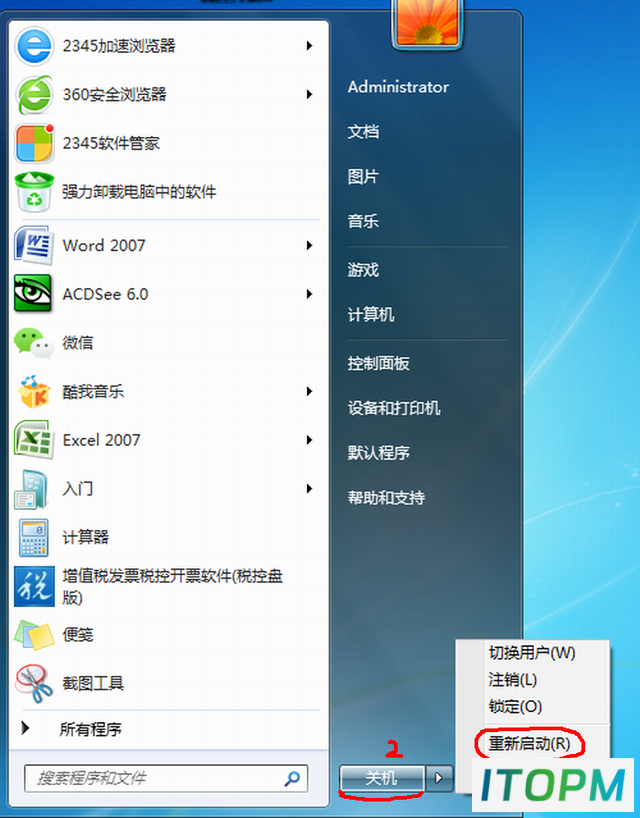Open the 2345加速浏览器 browser icon
This screenshot has height=818, width=640.
[x=34, y=46]
